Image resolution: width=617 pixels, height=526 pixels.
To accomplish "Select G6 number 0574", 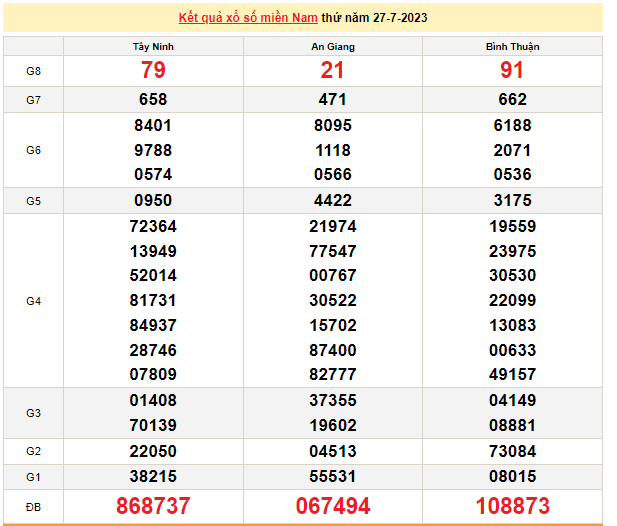I will coord(153,174).
